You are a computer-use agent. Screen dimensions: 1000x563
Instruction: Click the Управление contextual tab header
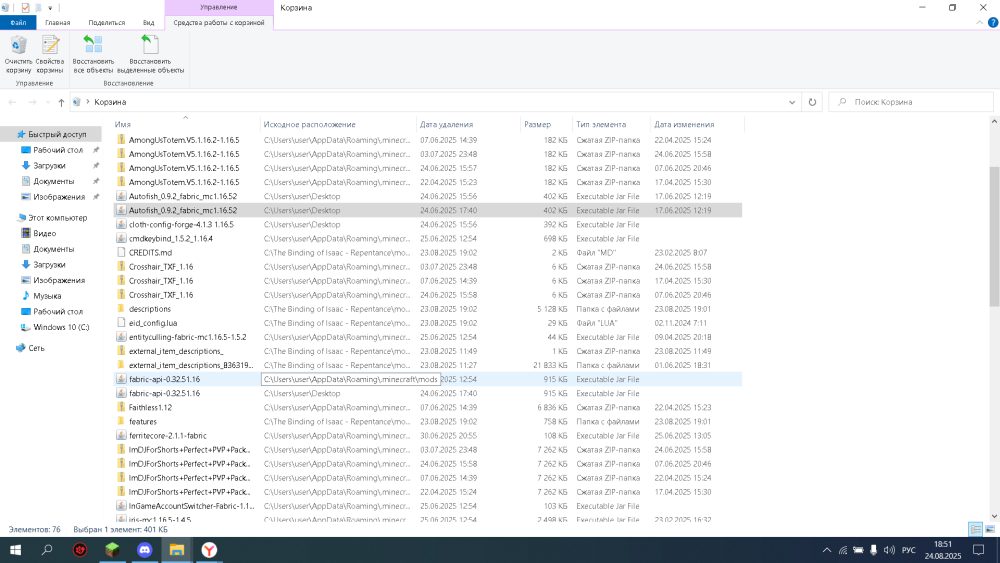tap(219, 7)
